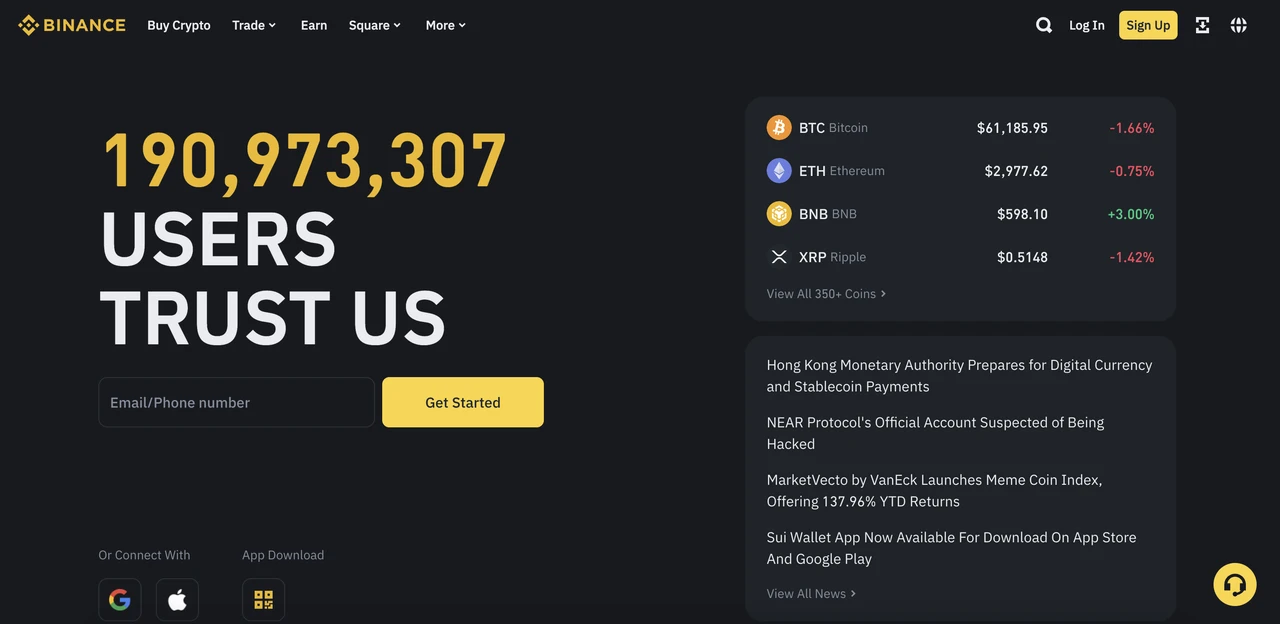
Task: Expand the Square dropdown menu
Action: click(375, 25)
